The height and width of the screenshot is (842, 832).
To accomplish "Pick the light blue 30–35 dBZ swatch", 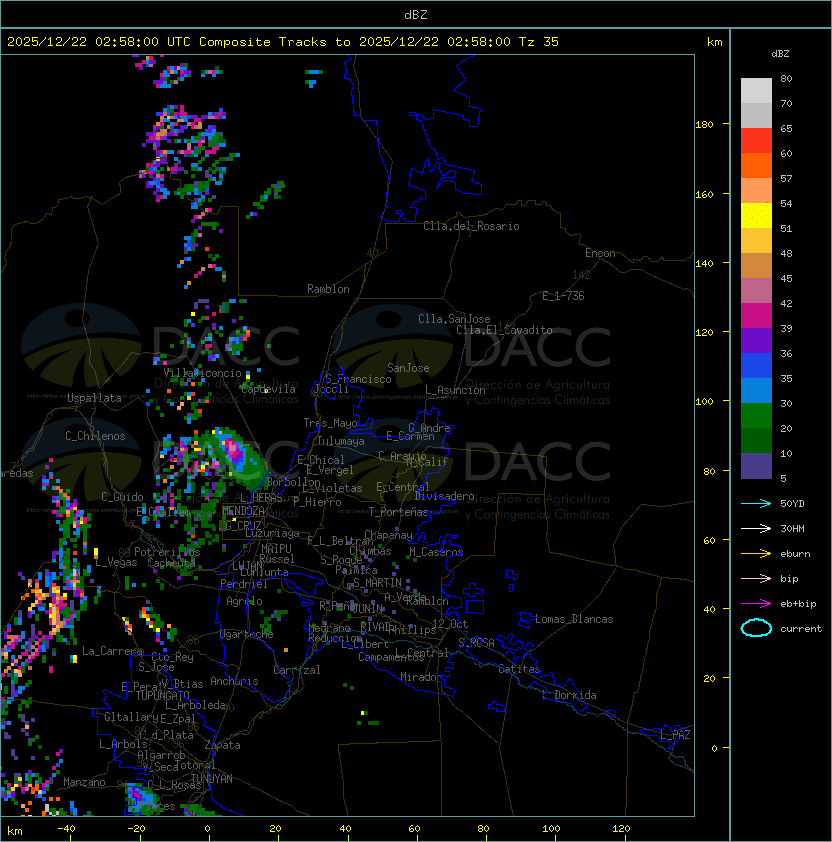I will (x=756, y=390).
